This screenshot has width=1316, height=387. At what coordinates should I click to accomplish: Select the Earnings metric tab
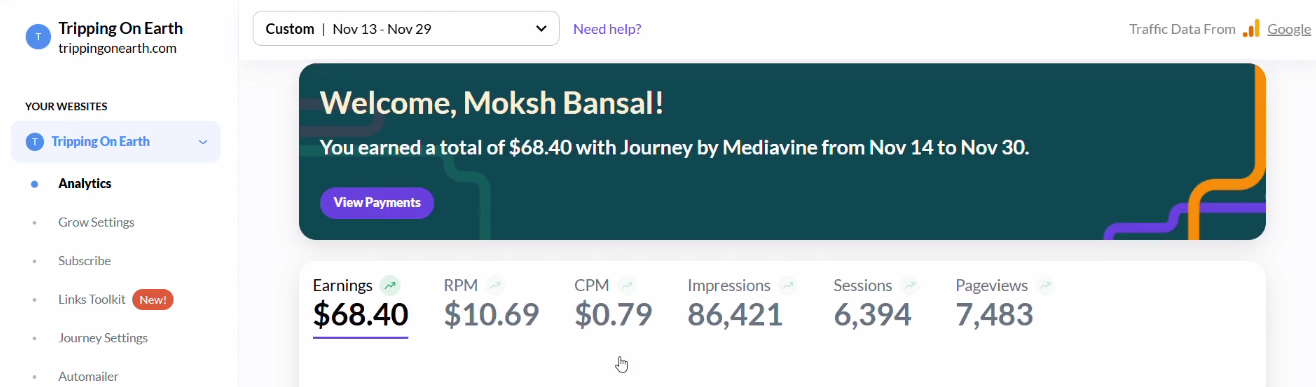[x=360, y=305]
